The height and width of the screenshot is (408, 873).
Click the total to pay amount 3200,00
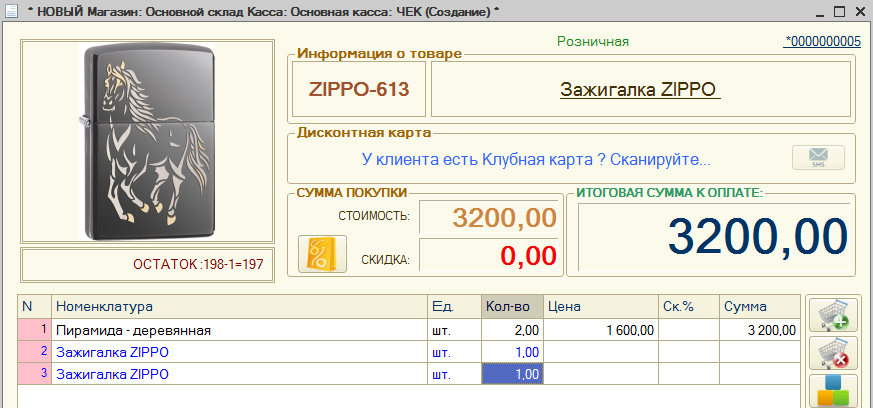714,237
